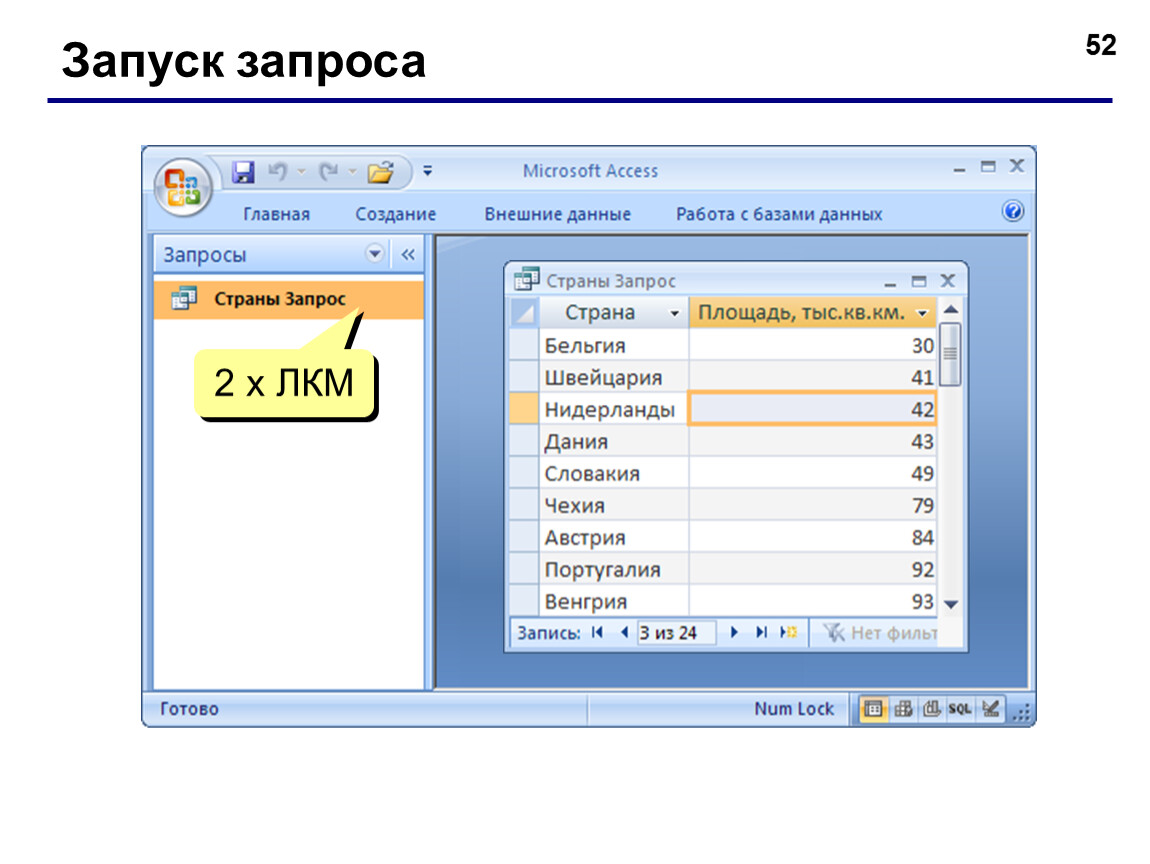The height and width of the screenshot is (864, 1150).
Task: Open the round Office button menu
Action: tap(183, 187)
